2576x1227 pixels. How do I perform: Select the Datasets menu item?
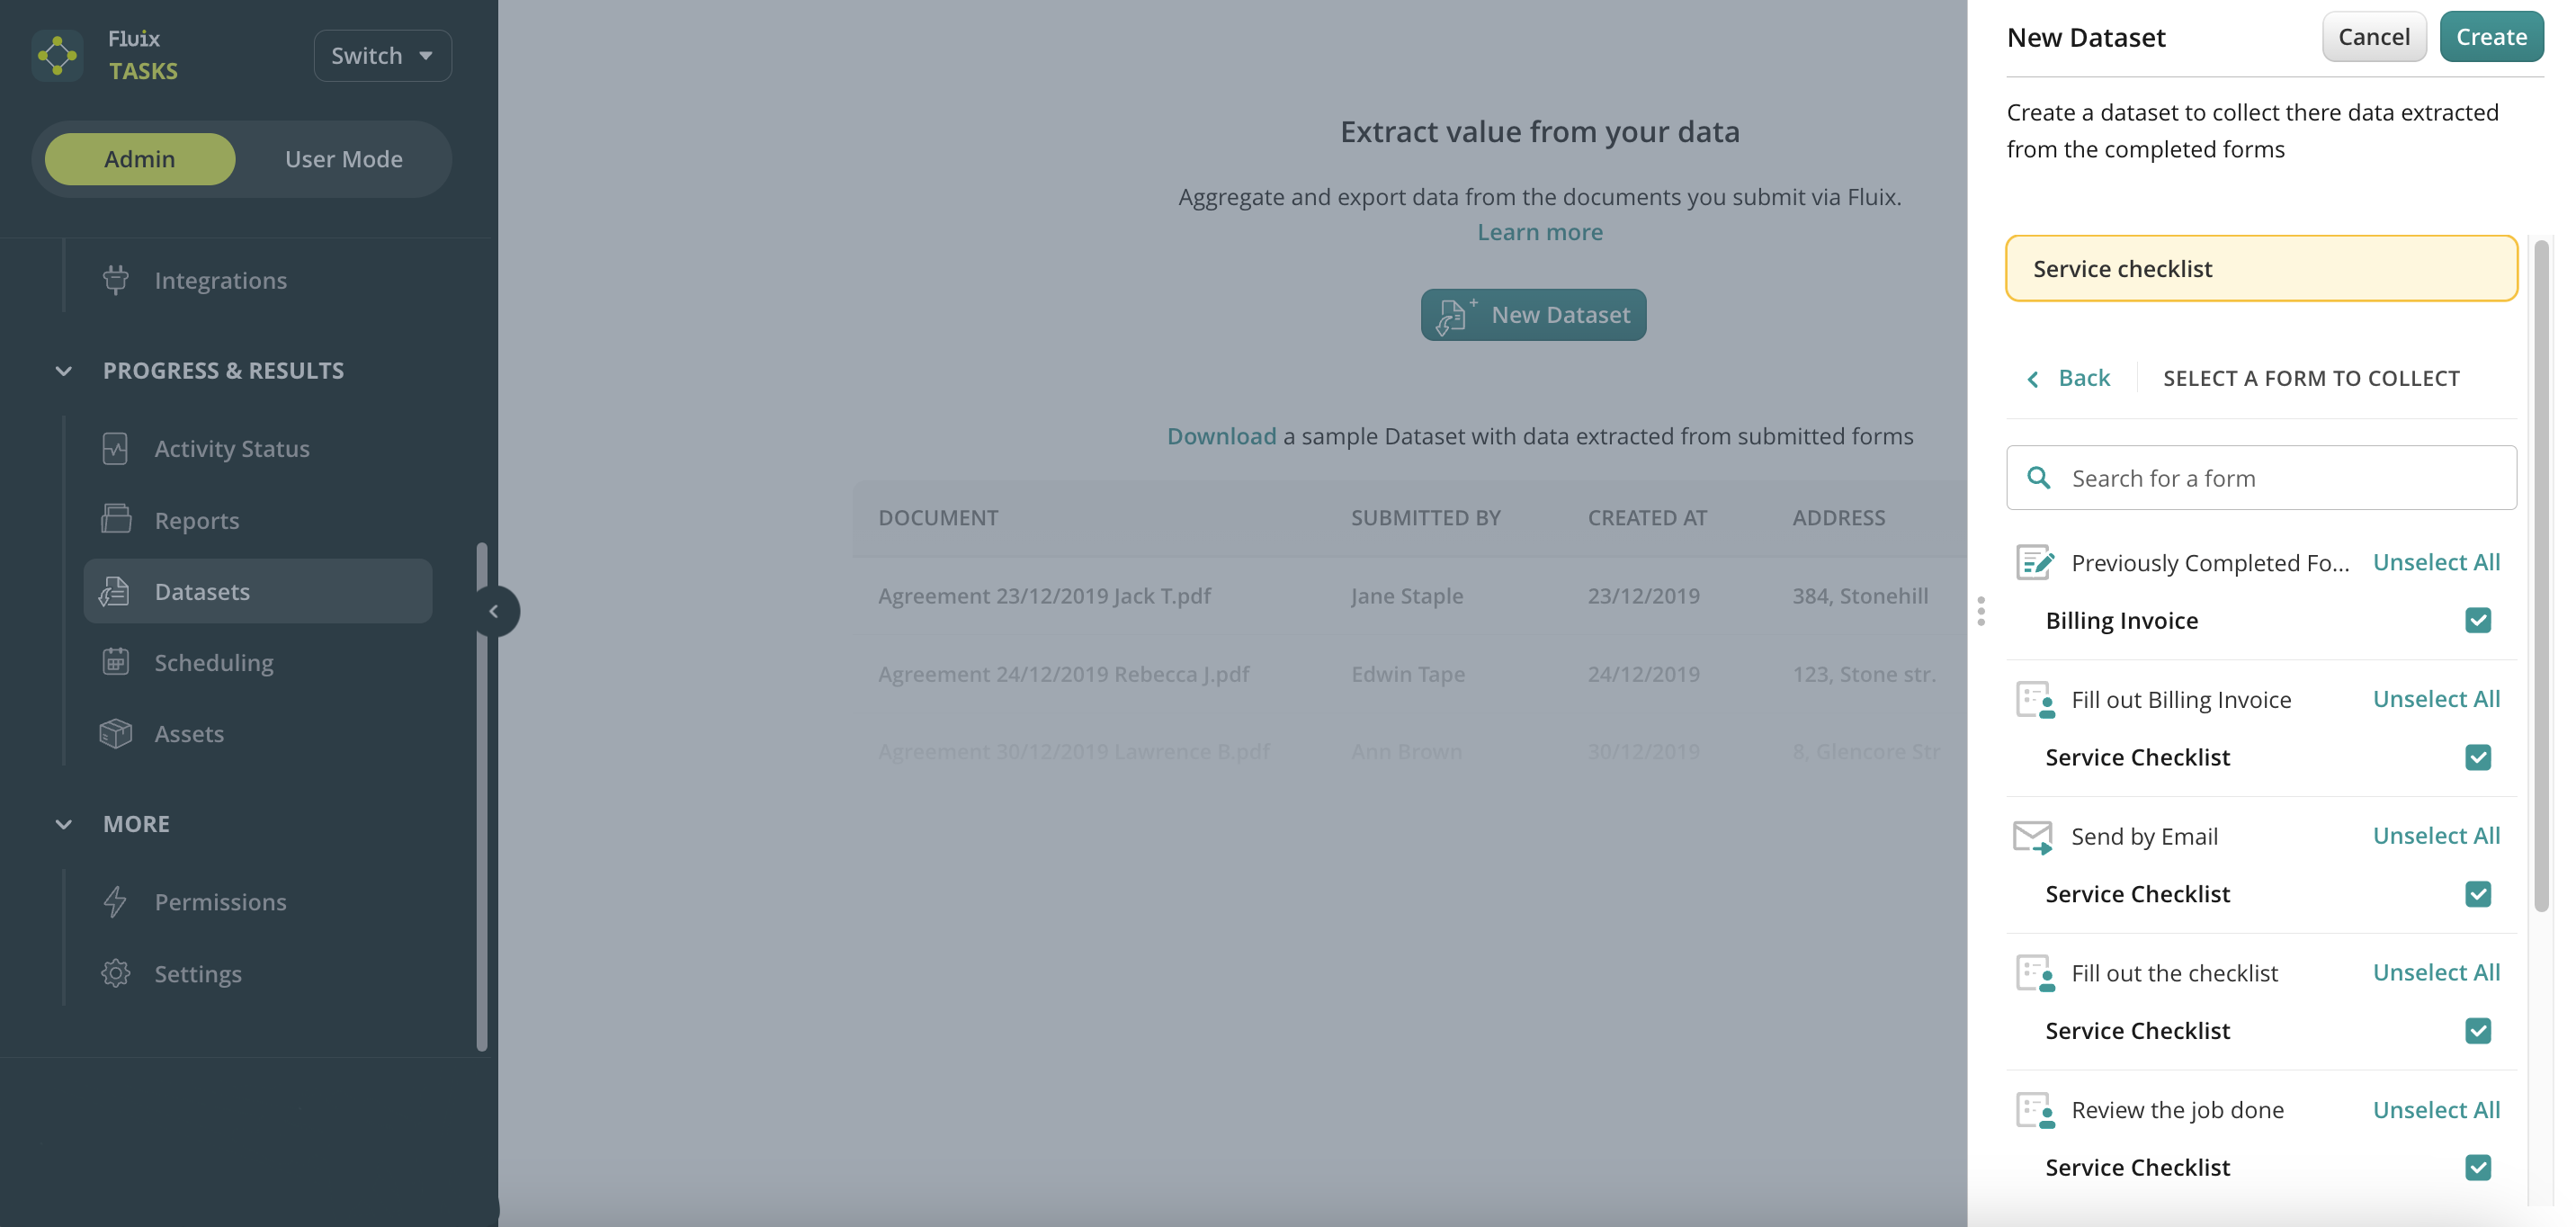(258, 591)
